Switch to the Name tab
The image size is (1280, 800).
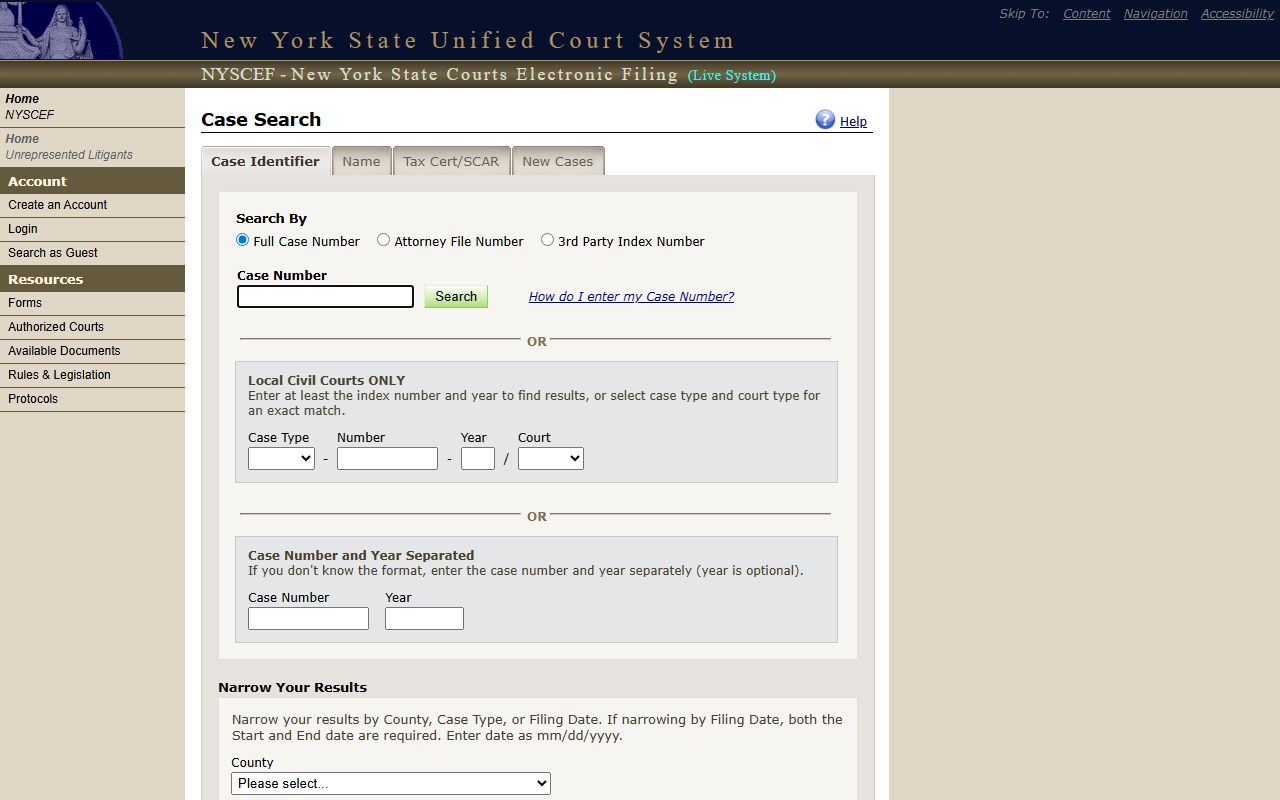pos(361,161)
